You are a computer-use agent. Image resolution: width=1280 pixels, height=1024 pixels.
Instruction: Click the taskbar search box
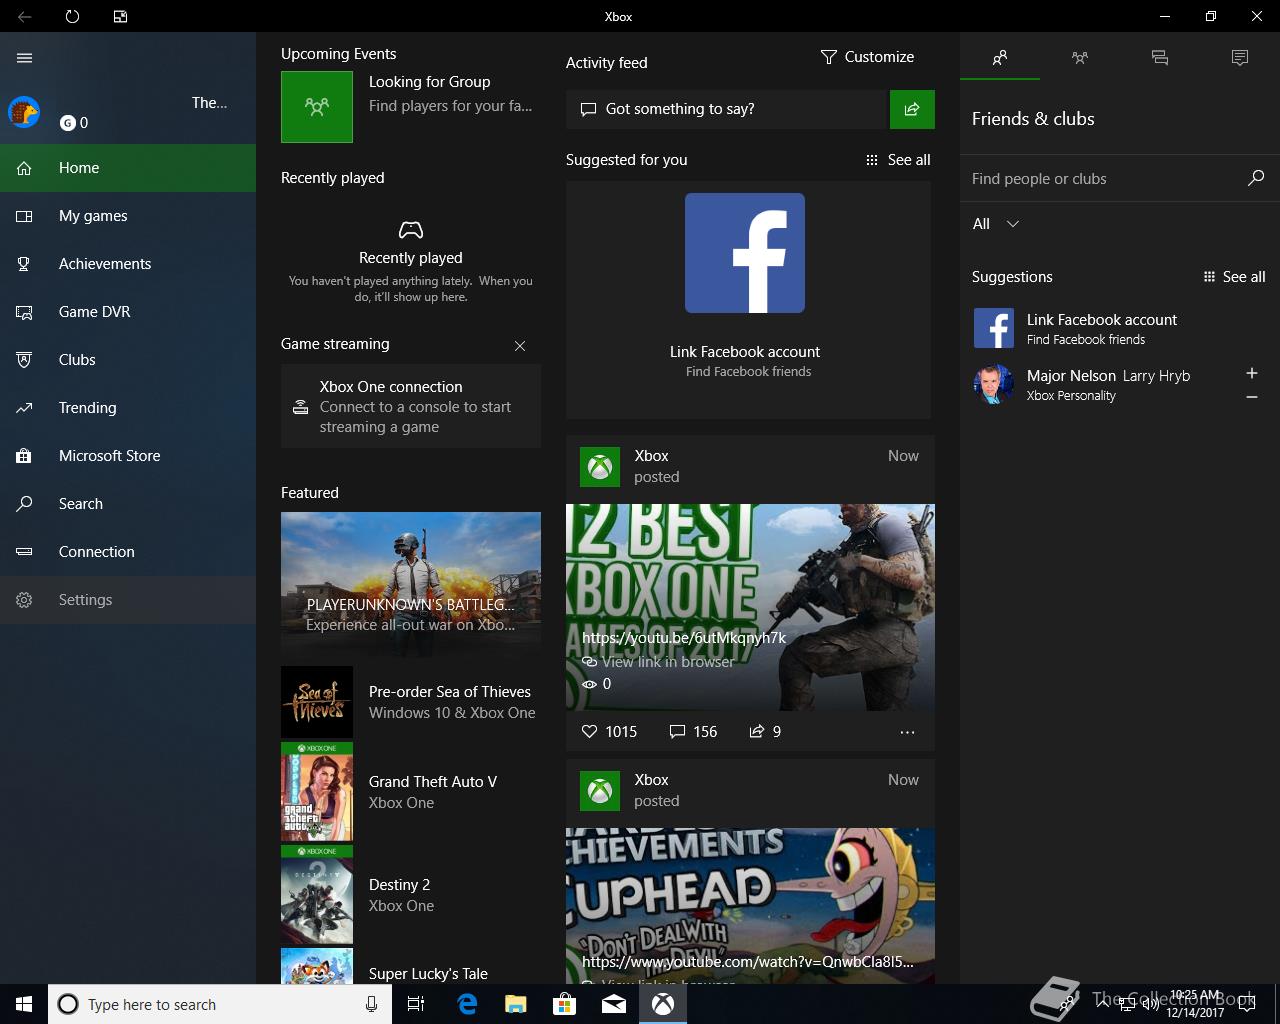click(219, 1004)
